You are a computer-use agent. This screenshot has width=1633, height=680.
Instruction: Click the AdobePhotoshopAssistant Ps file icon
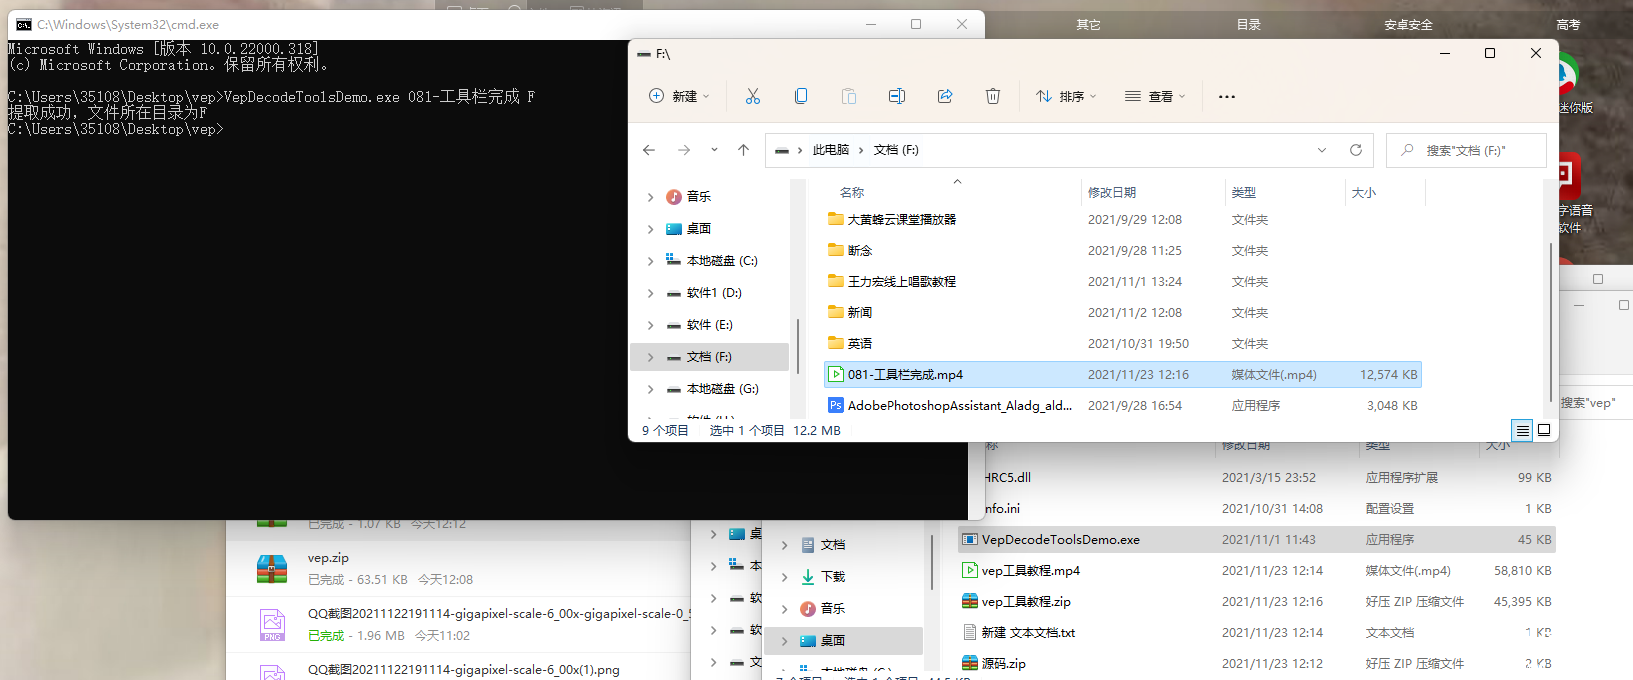(x=836, y=406)
